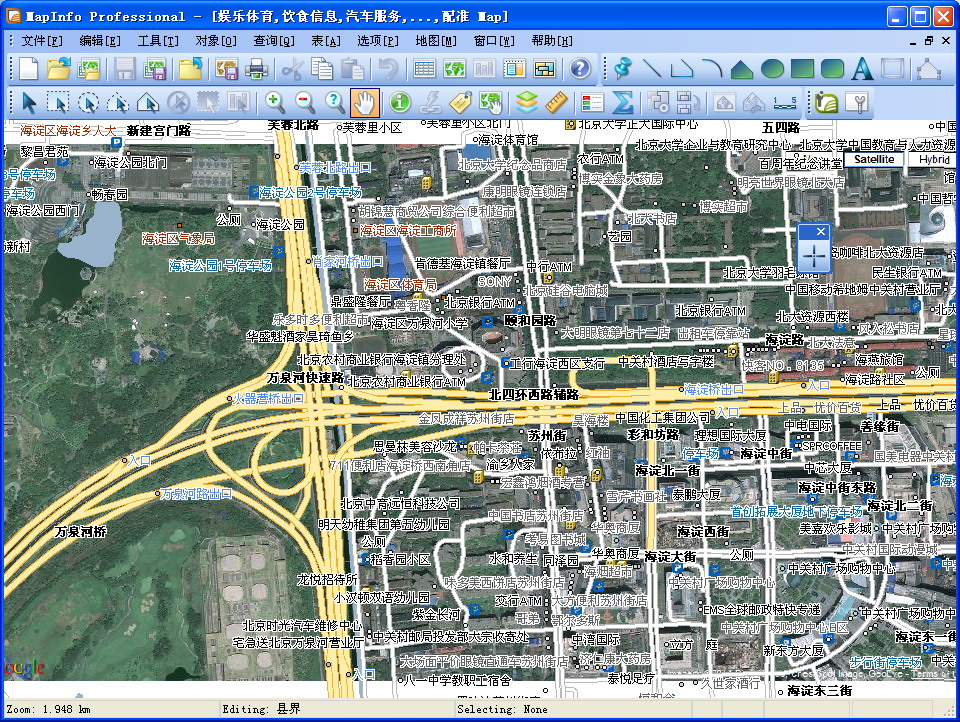Click the Statistics sigma icon
Image resolution: width=960 pixels, height=722 pixels.
(622, 102)
